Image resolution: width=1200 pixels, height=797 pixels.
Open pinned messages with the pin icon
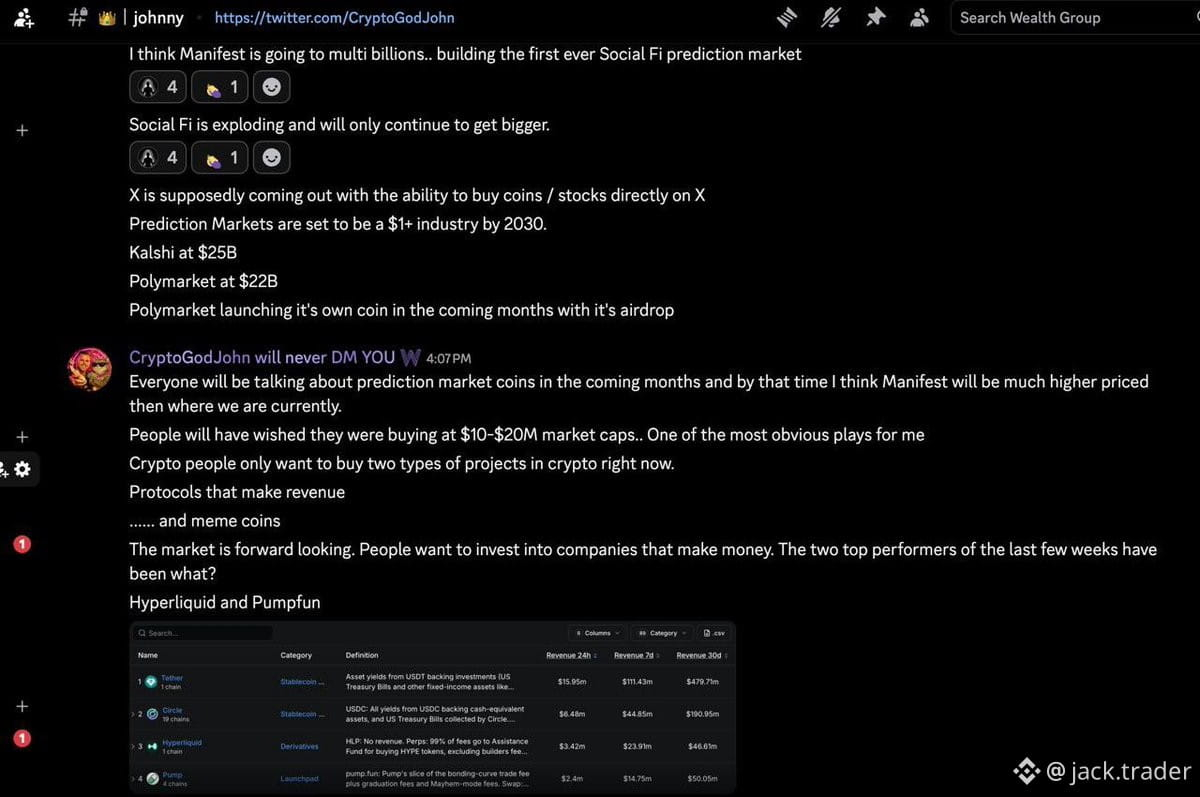[876, 17]
